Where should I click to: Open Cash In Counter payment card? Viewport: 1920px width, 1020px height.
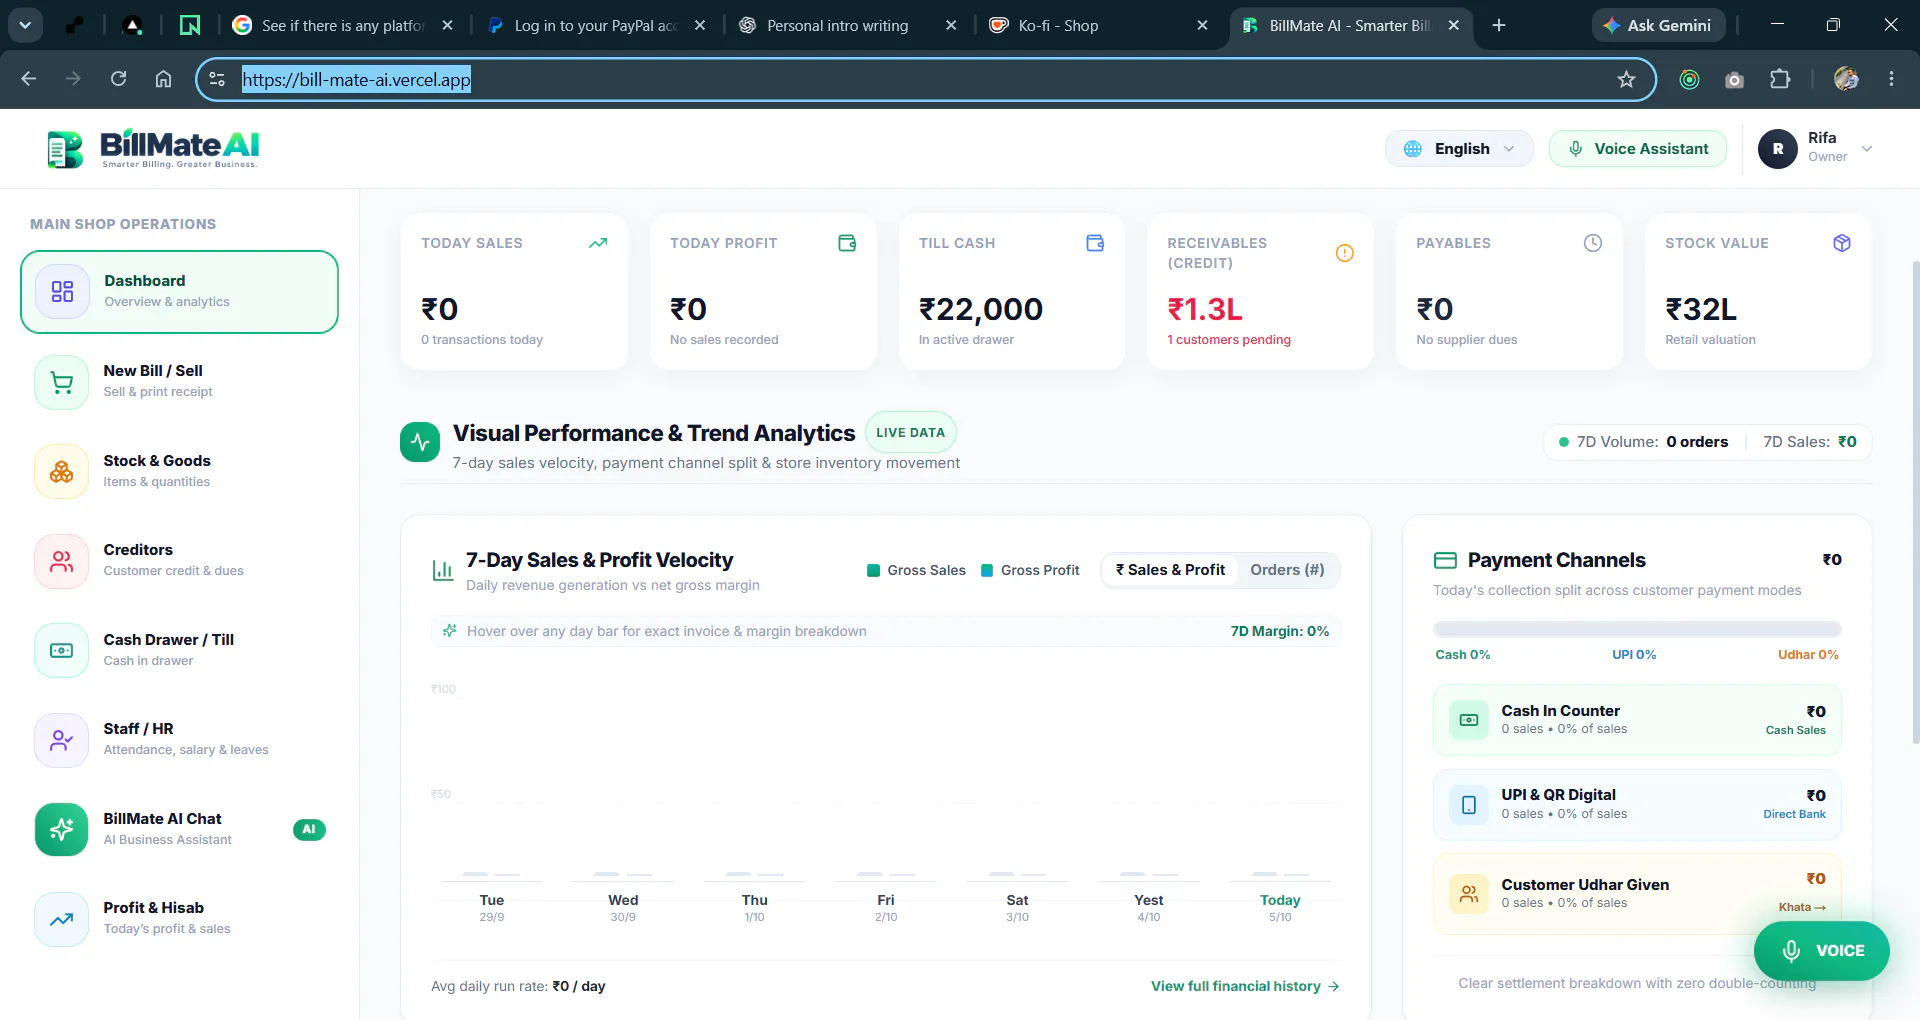tap(1637, 720)
